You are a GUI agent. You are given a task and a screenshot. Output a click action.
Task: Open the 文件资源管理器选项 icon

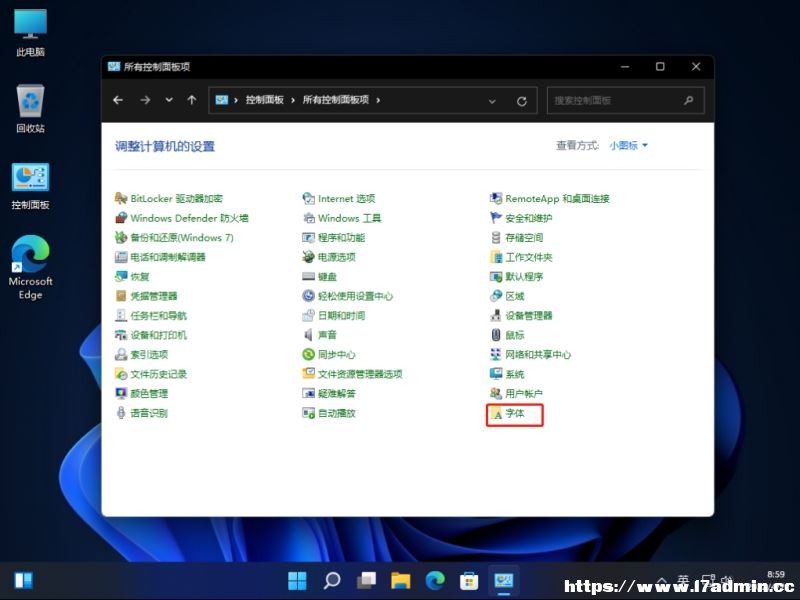308,374
